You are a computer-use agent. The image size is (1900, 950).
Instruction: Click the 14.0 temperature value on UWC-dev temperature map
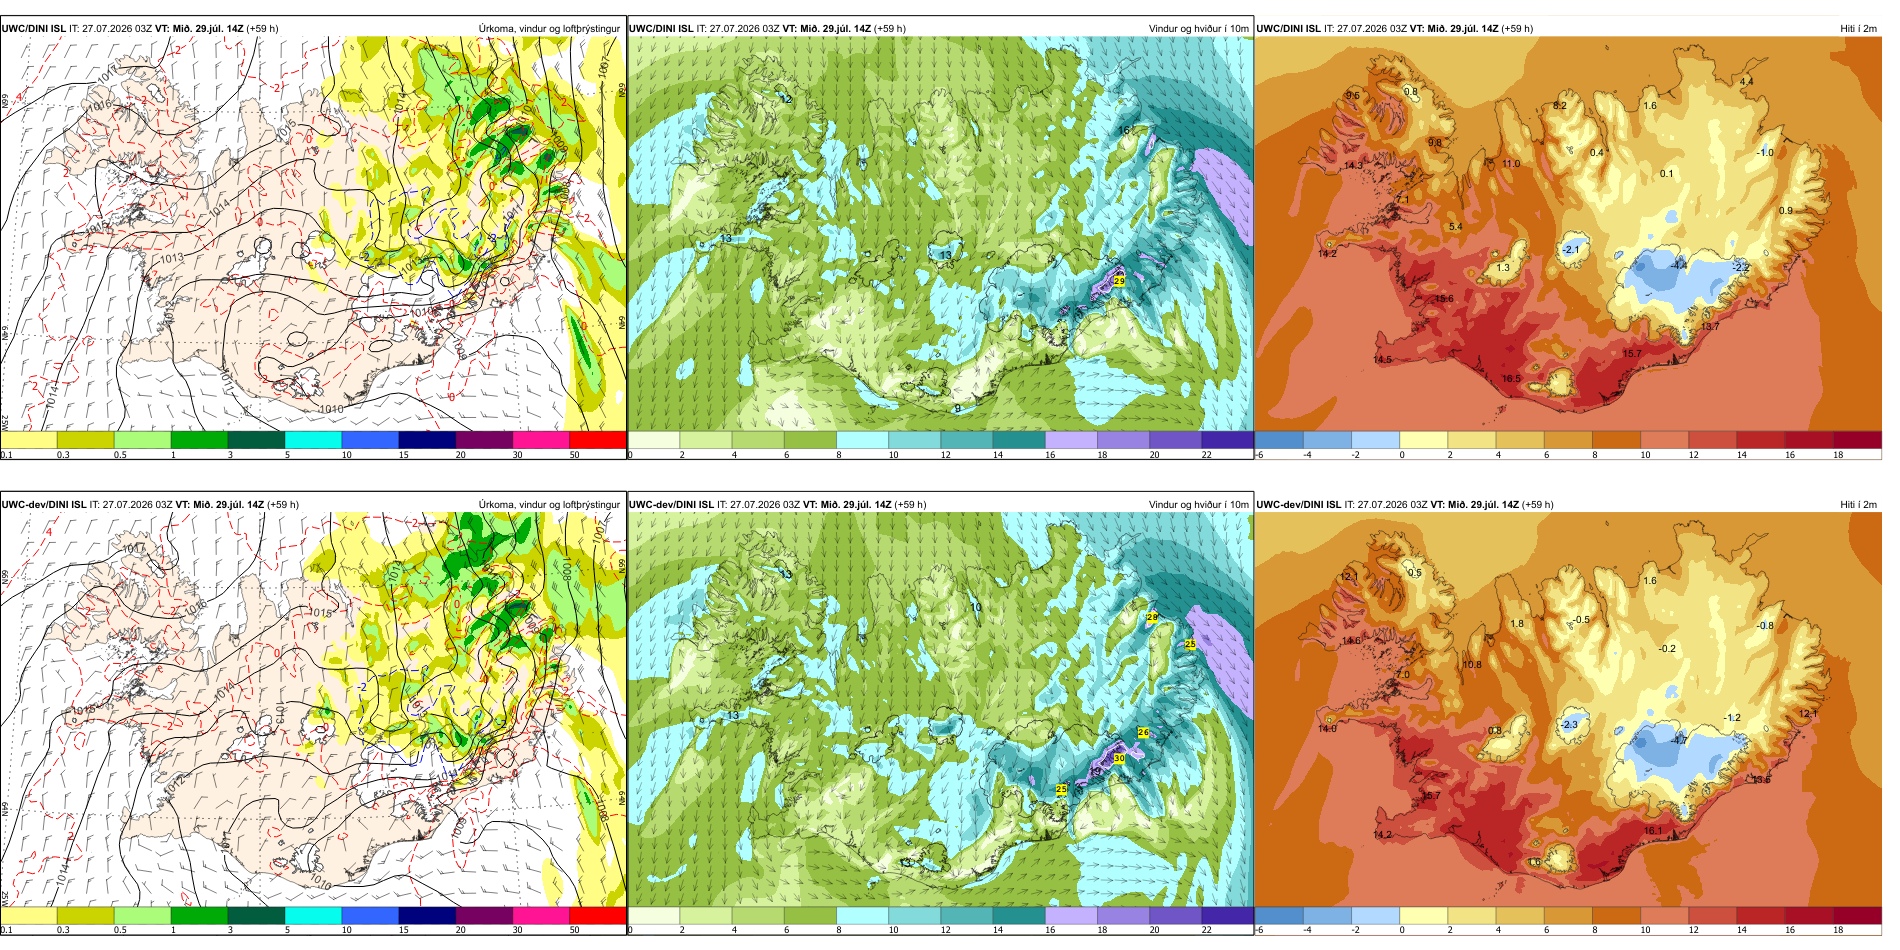[x=1327, y=728]
